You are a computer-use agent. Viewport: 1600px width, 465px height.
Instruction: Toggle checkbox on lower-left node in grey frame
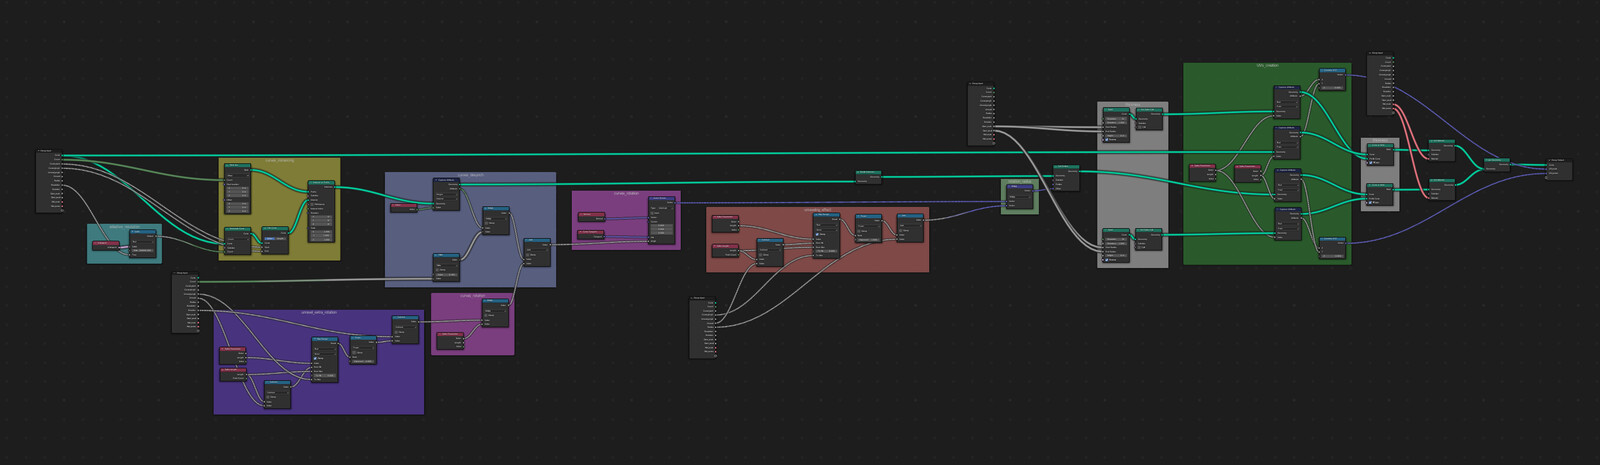click(x=1105, y=261)
